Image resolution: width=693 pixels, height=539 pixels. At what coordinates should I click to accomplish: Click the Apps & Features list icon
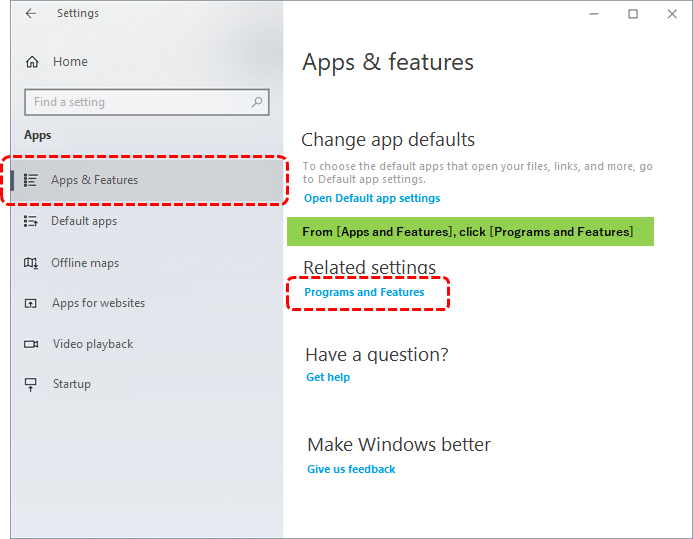(x=31, y=180)
